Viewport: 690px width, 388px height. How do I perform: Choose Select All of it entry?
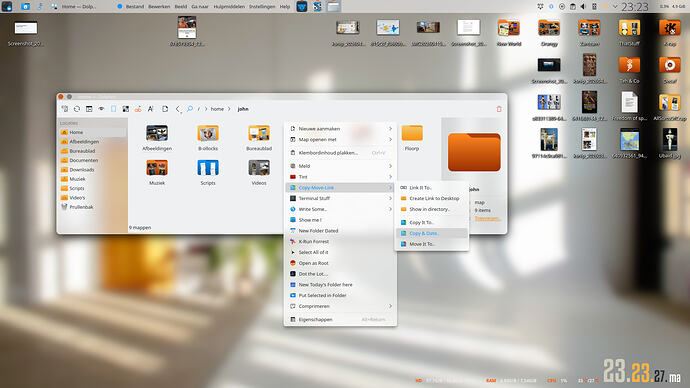coord(340,252)
